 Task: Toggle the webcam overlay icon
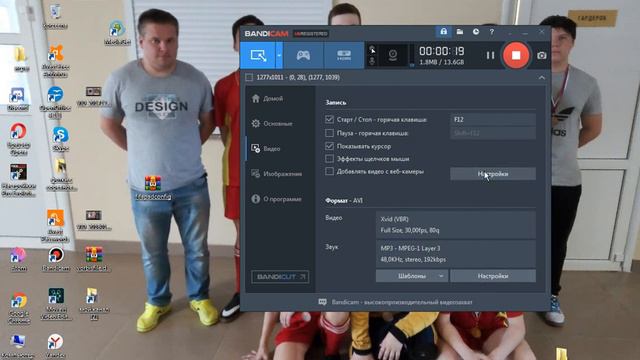pyautogui.click(x=393, y=55)
